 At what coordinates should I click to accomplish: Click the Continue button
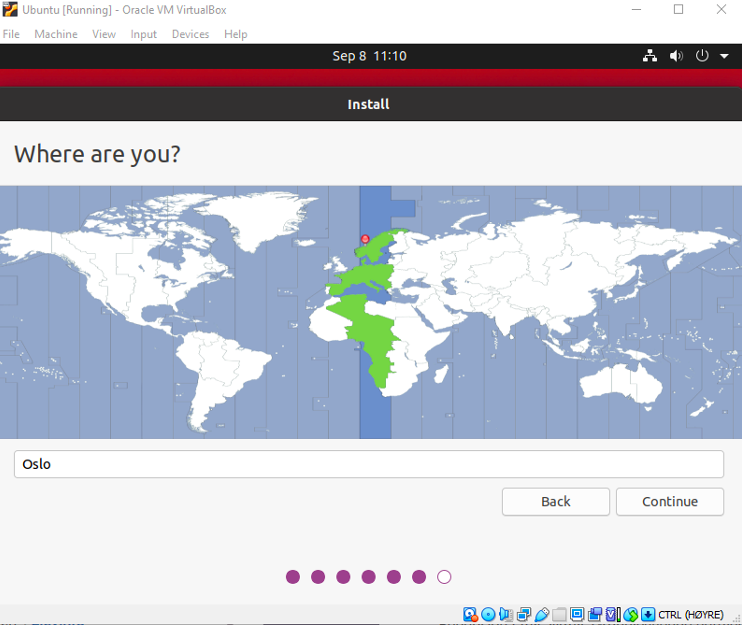click(670, 502)
